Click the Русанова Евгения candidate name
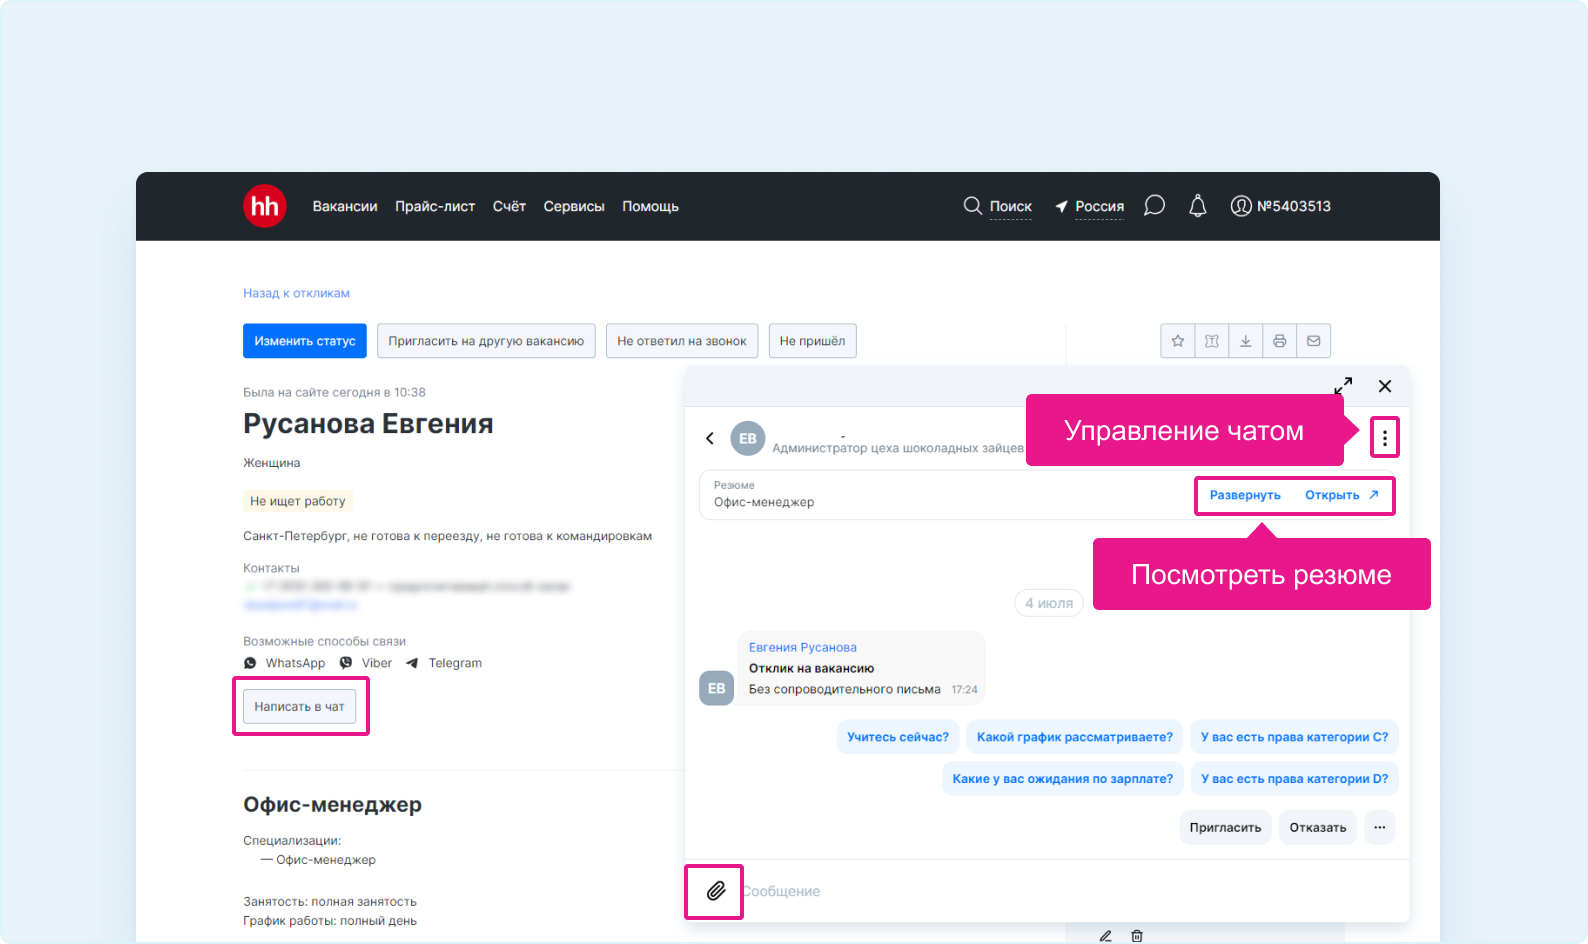Viewport: 1588px width, 944px height. pyautogui.click(x=368, y=424)
